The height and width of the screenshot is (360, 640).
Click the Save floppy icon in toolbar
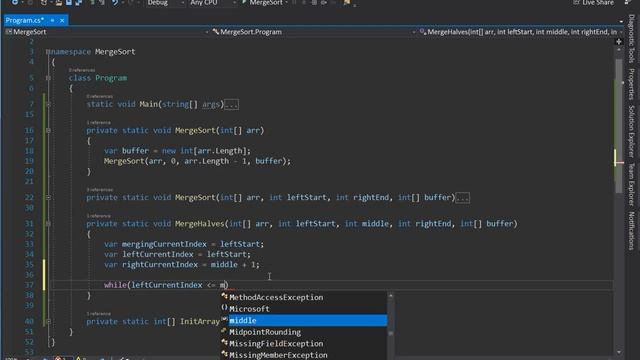pyautogui.click(x=69, y=2)
